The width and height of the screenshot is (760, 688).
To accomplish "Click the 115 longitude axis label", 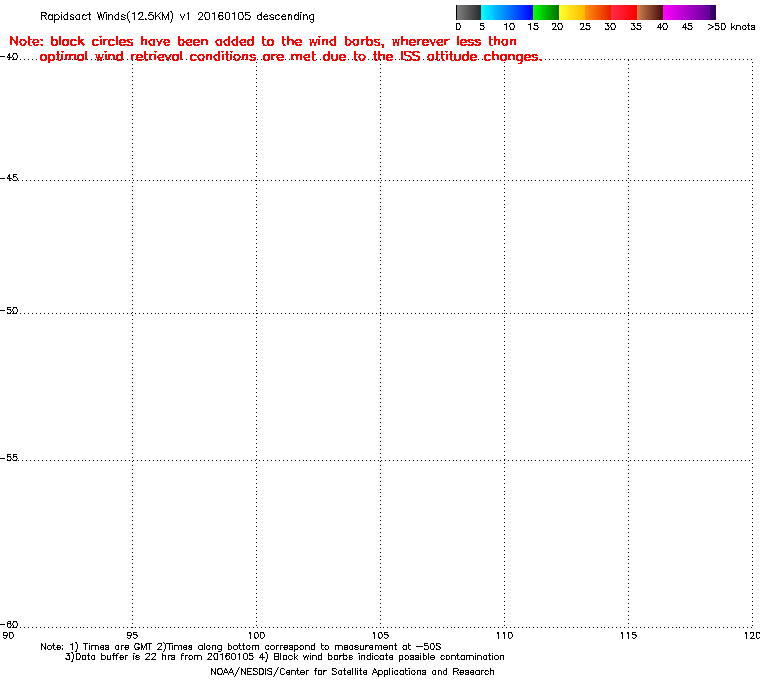I will [x=629, y=635].
